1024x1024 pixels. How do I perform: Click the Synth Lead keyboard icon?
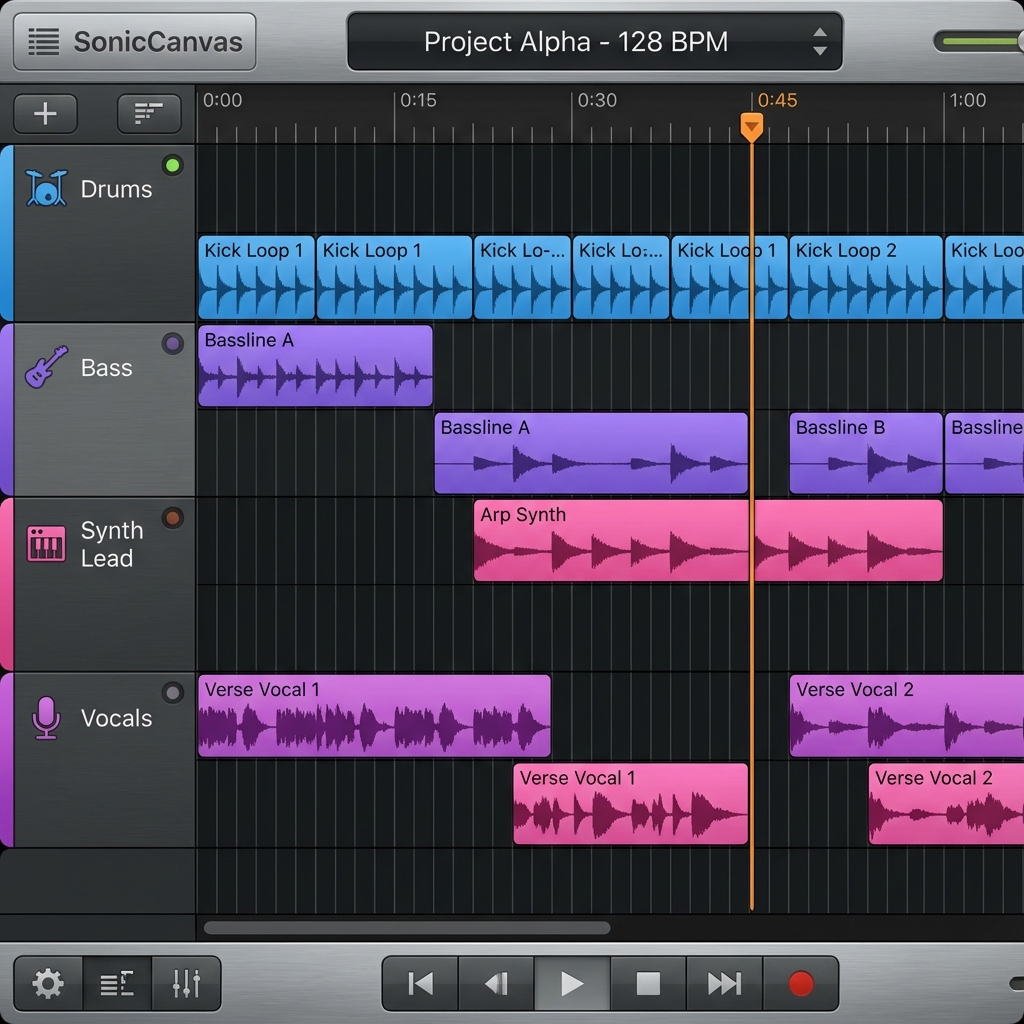click(x=46, y=543)
